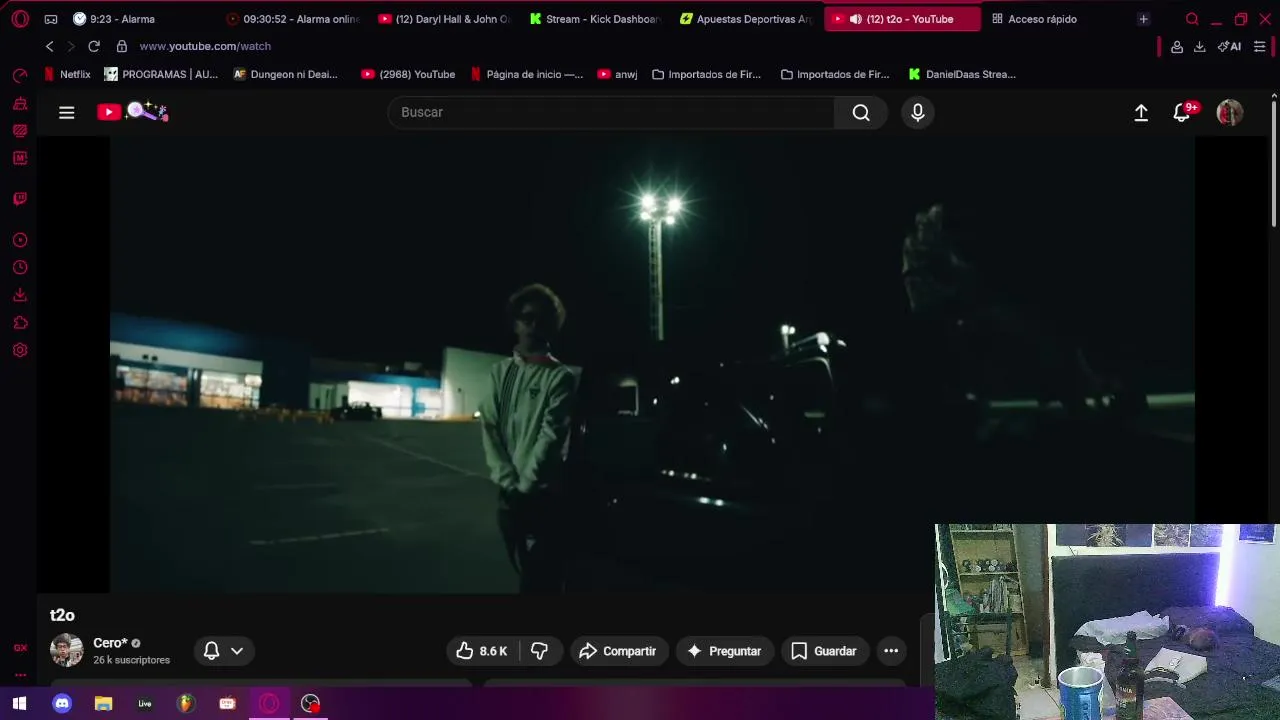Screen dimensions: 1280x720
Task: Open the workspaces icon beside Opera logo
Action: pos(51,19)
